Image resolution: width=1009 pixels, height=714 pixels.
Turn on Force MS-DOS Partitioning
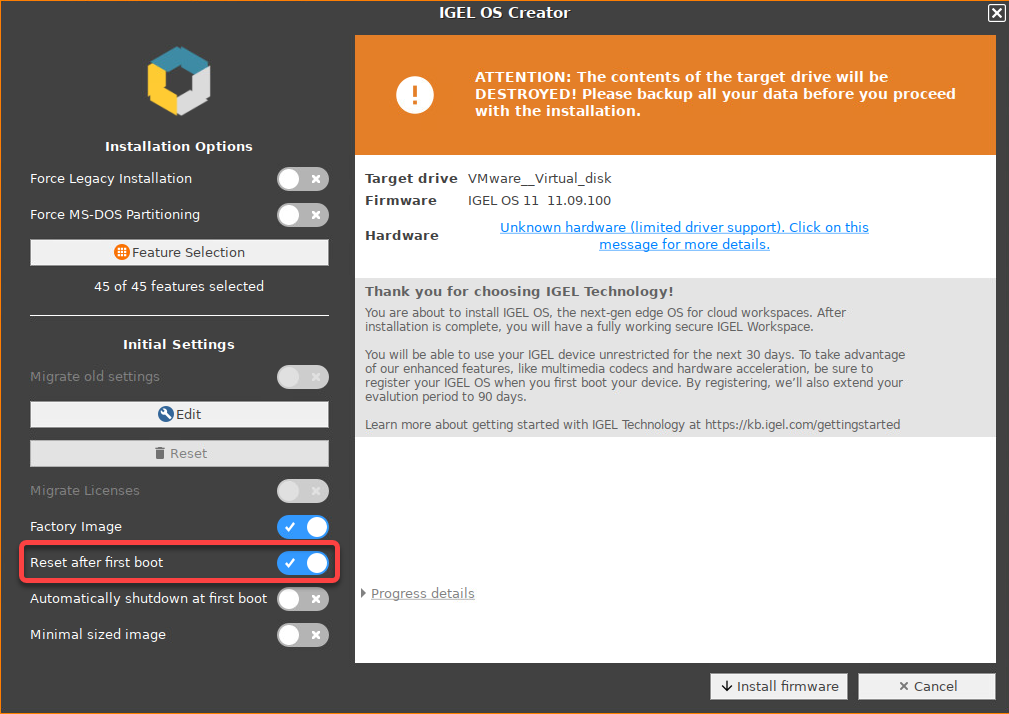pos(302,215)
